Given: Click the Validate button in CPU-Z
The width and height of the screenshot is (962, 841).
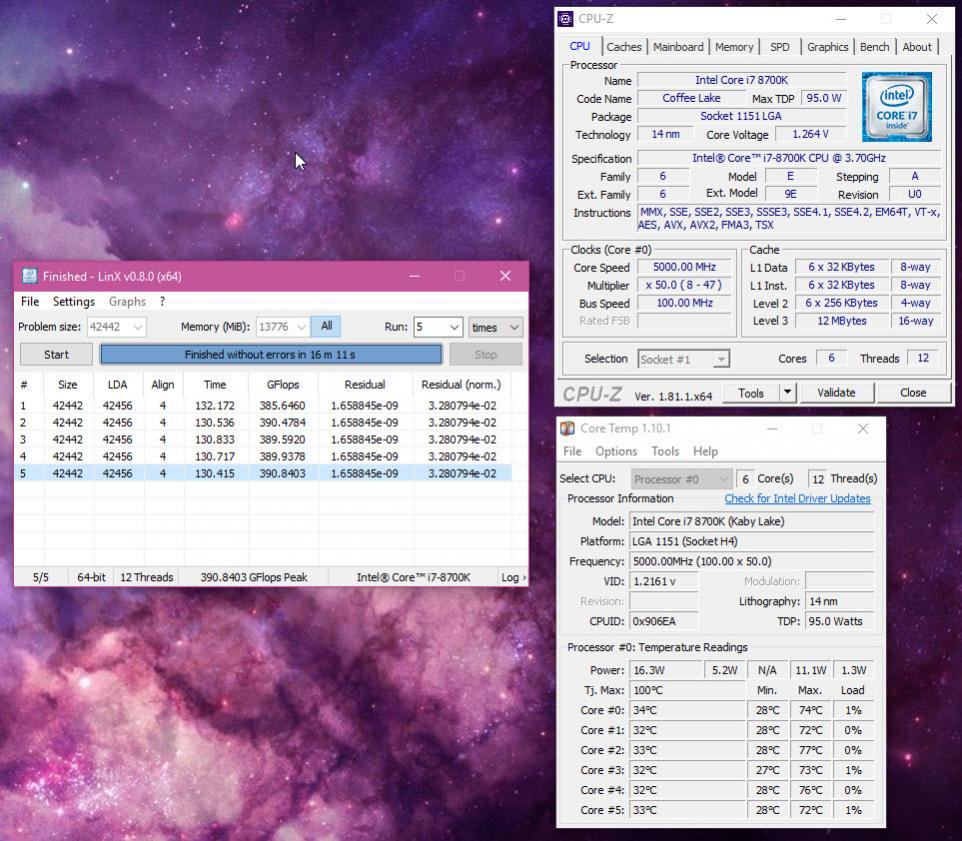Looking at the screenshot, I should pyautogui.click(x=836, y=393).
